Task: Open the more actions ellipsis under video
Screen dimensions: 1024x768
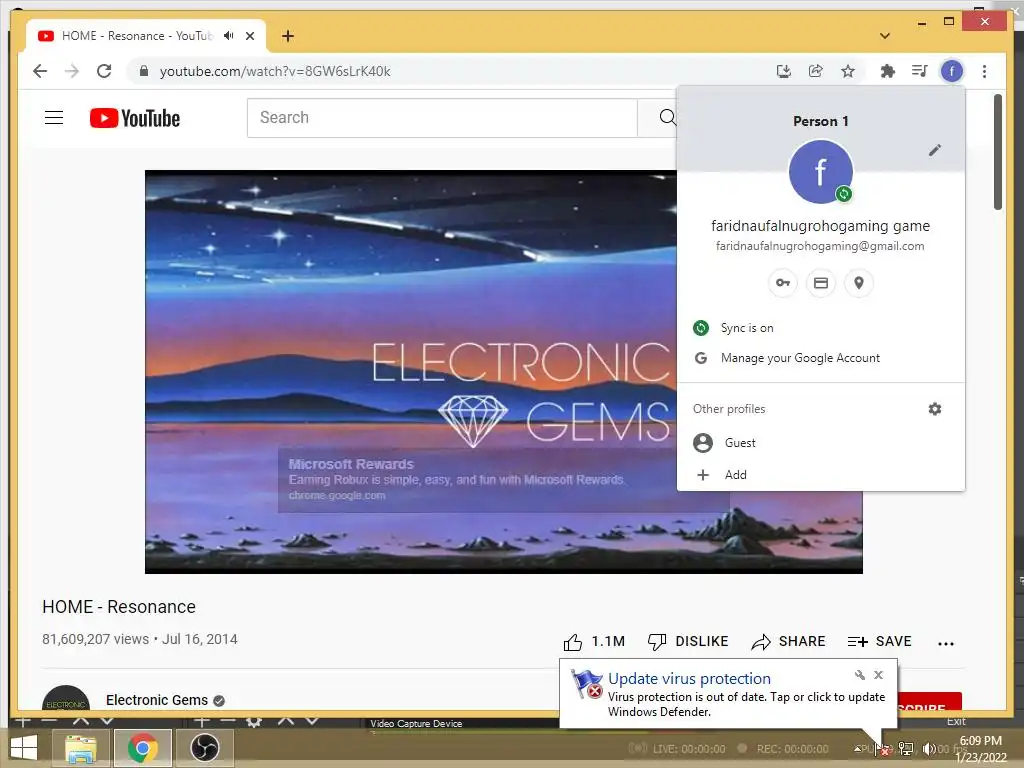Action: click(946, 644)
